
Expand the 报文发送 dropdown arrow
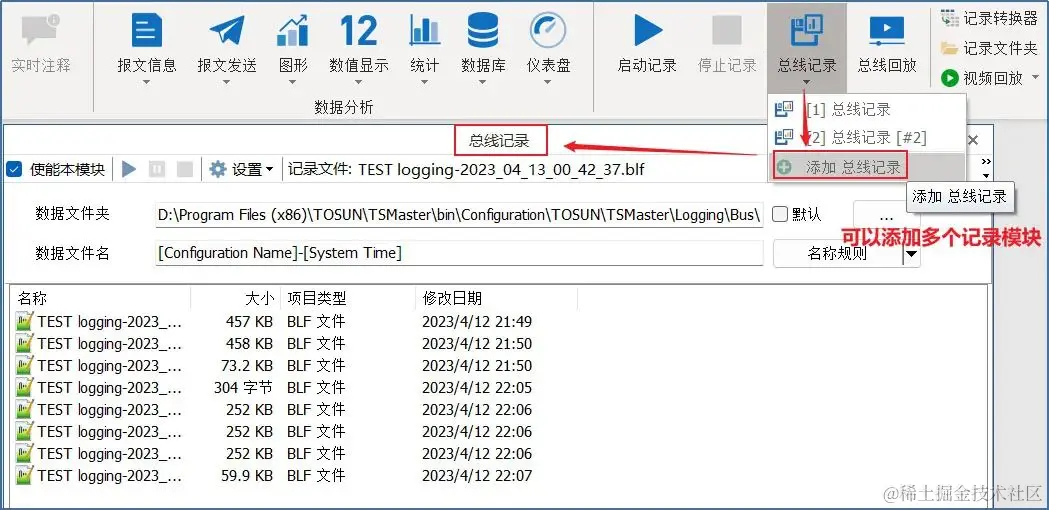point(227,83)
